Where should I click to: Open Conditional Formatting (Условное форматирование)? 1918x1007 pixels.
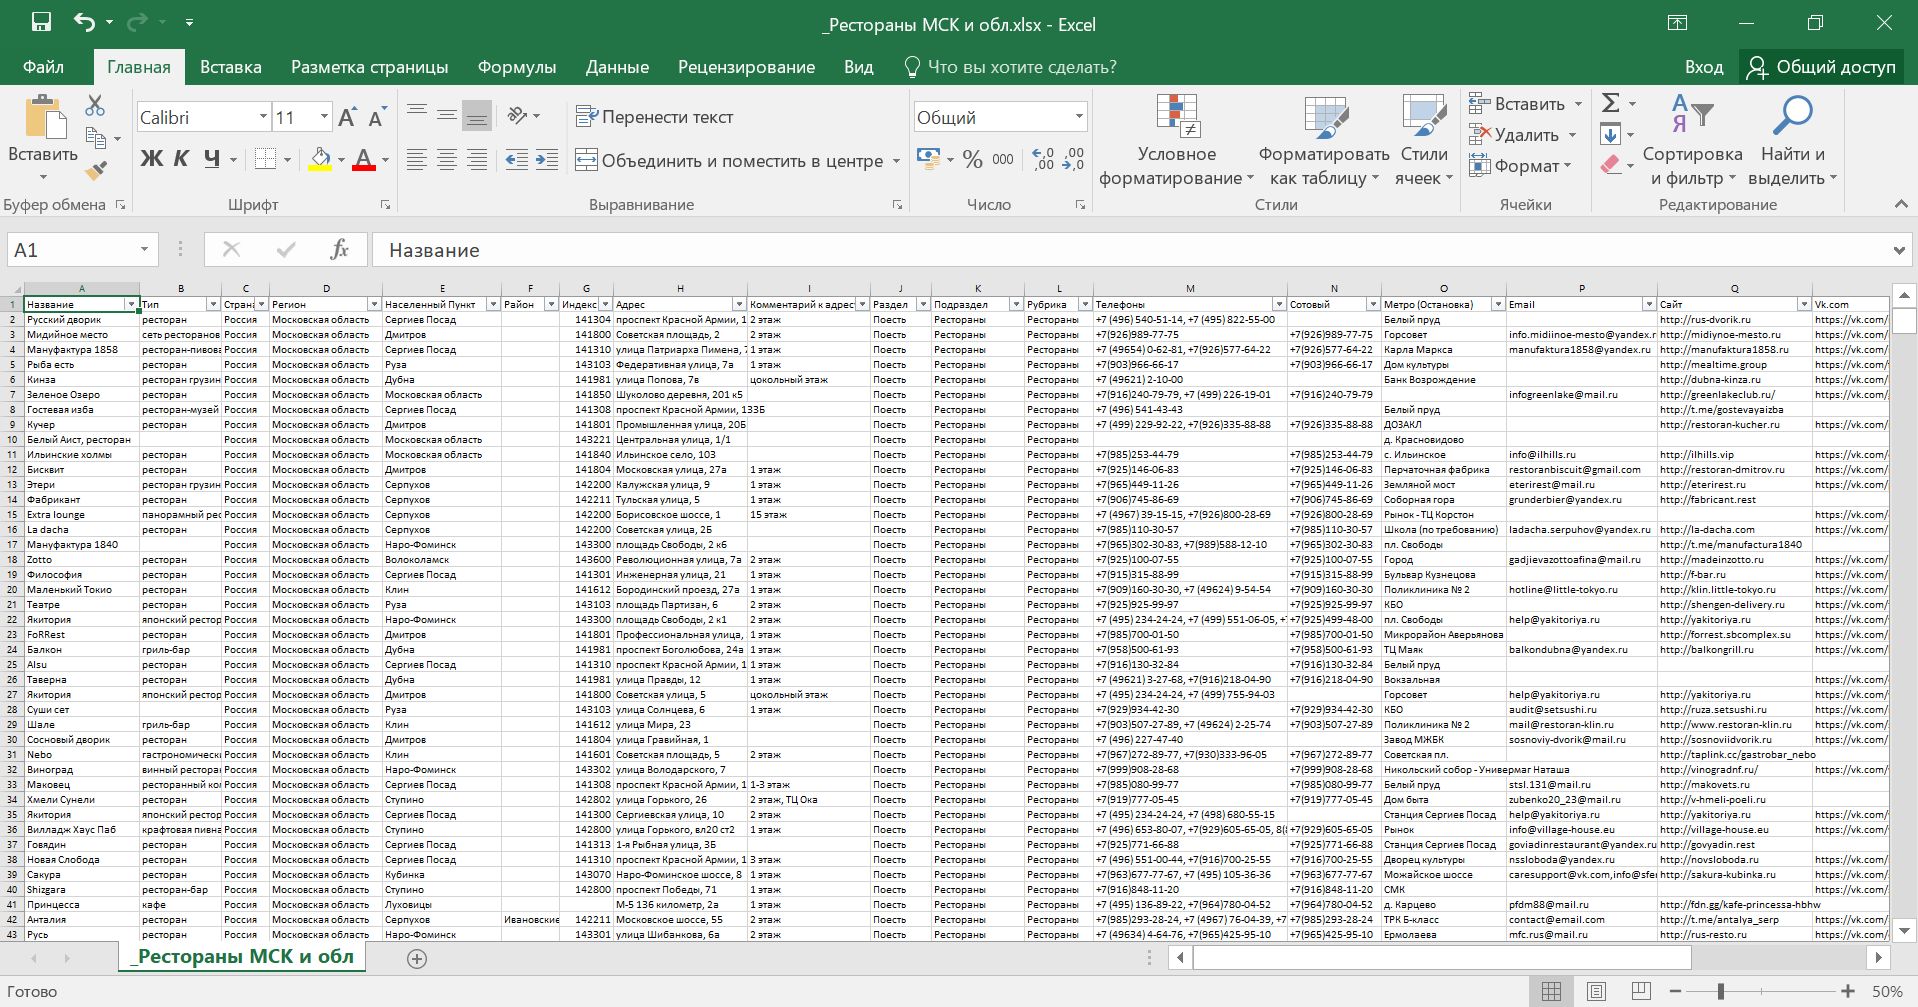pos(1176,140)
